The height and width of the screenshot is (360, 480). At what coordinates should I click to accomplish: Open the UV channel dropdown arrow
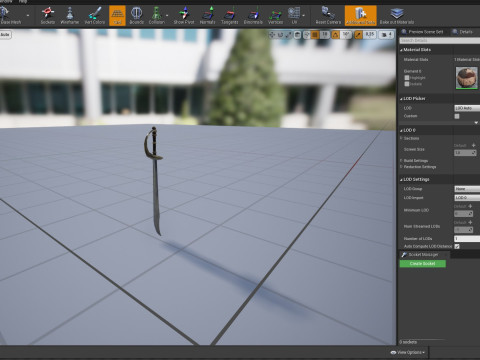pyautogui.click(x=303, y=15)
